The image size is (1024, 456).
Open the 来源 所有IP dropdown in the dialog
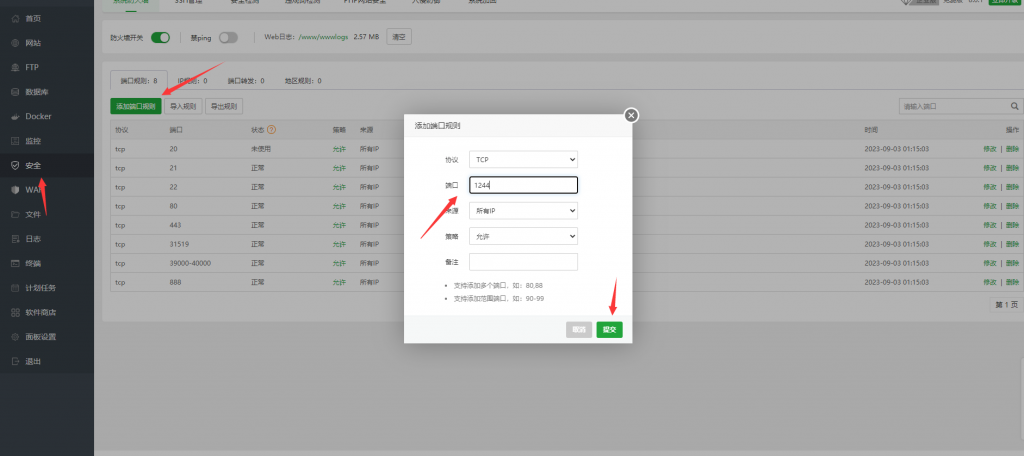point(523,211)
